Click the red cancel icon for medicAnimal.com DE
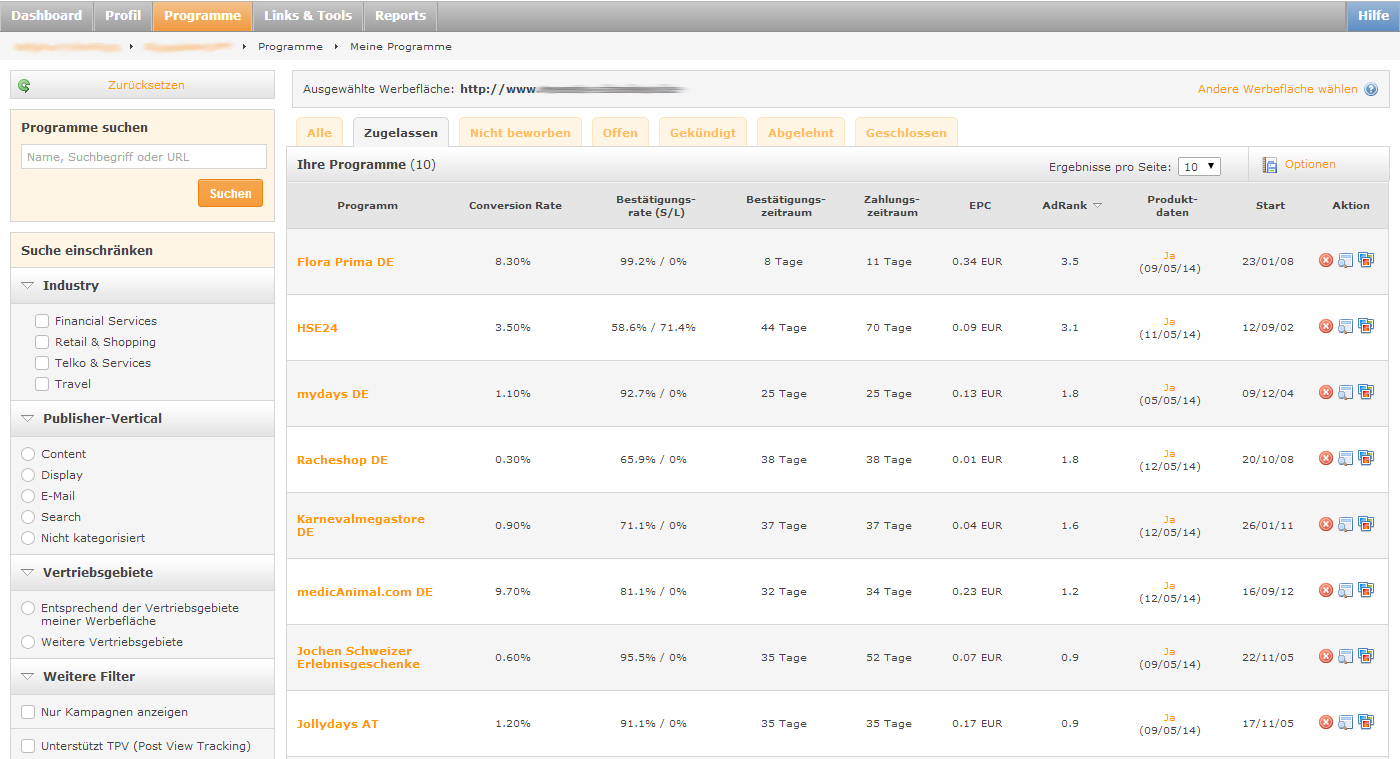 pyautogui.click(x=1326, y=590)
